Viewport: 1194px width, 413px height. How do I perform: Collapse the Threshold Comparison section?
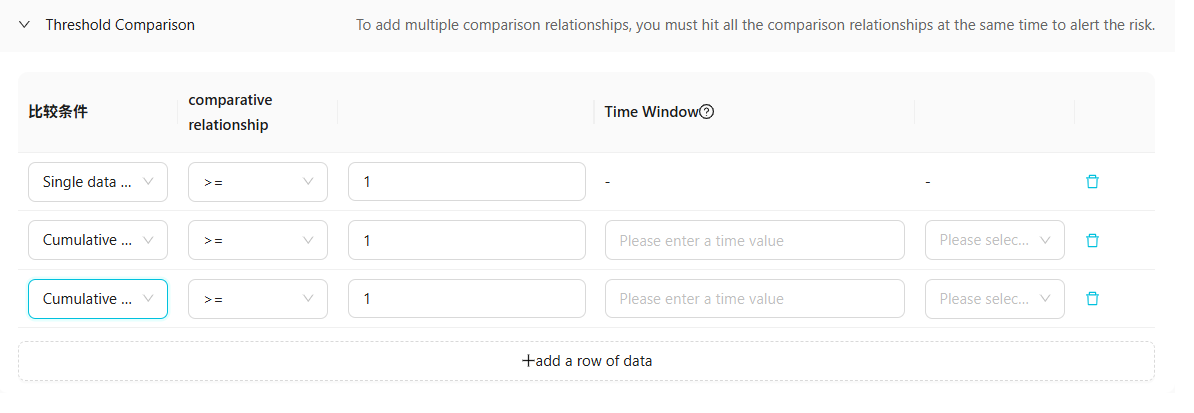(25, 24)
